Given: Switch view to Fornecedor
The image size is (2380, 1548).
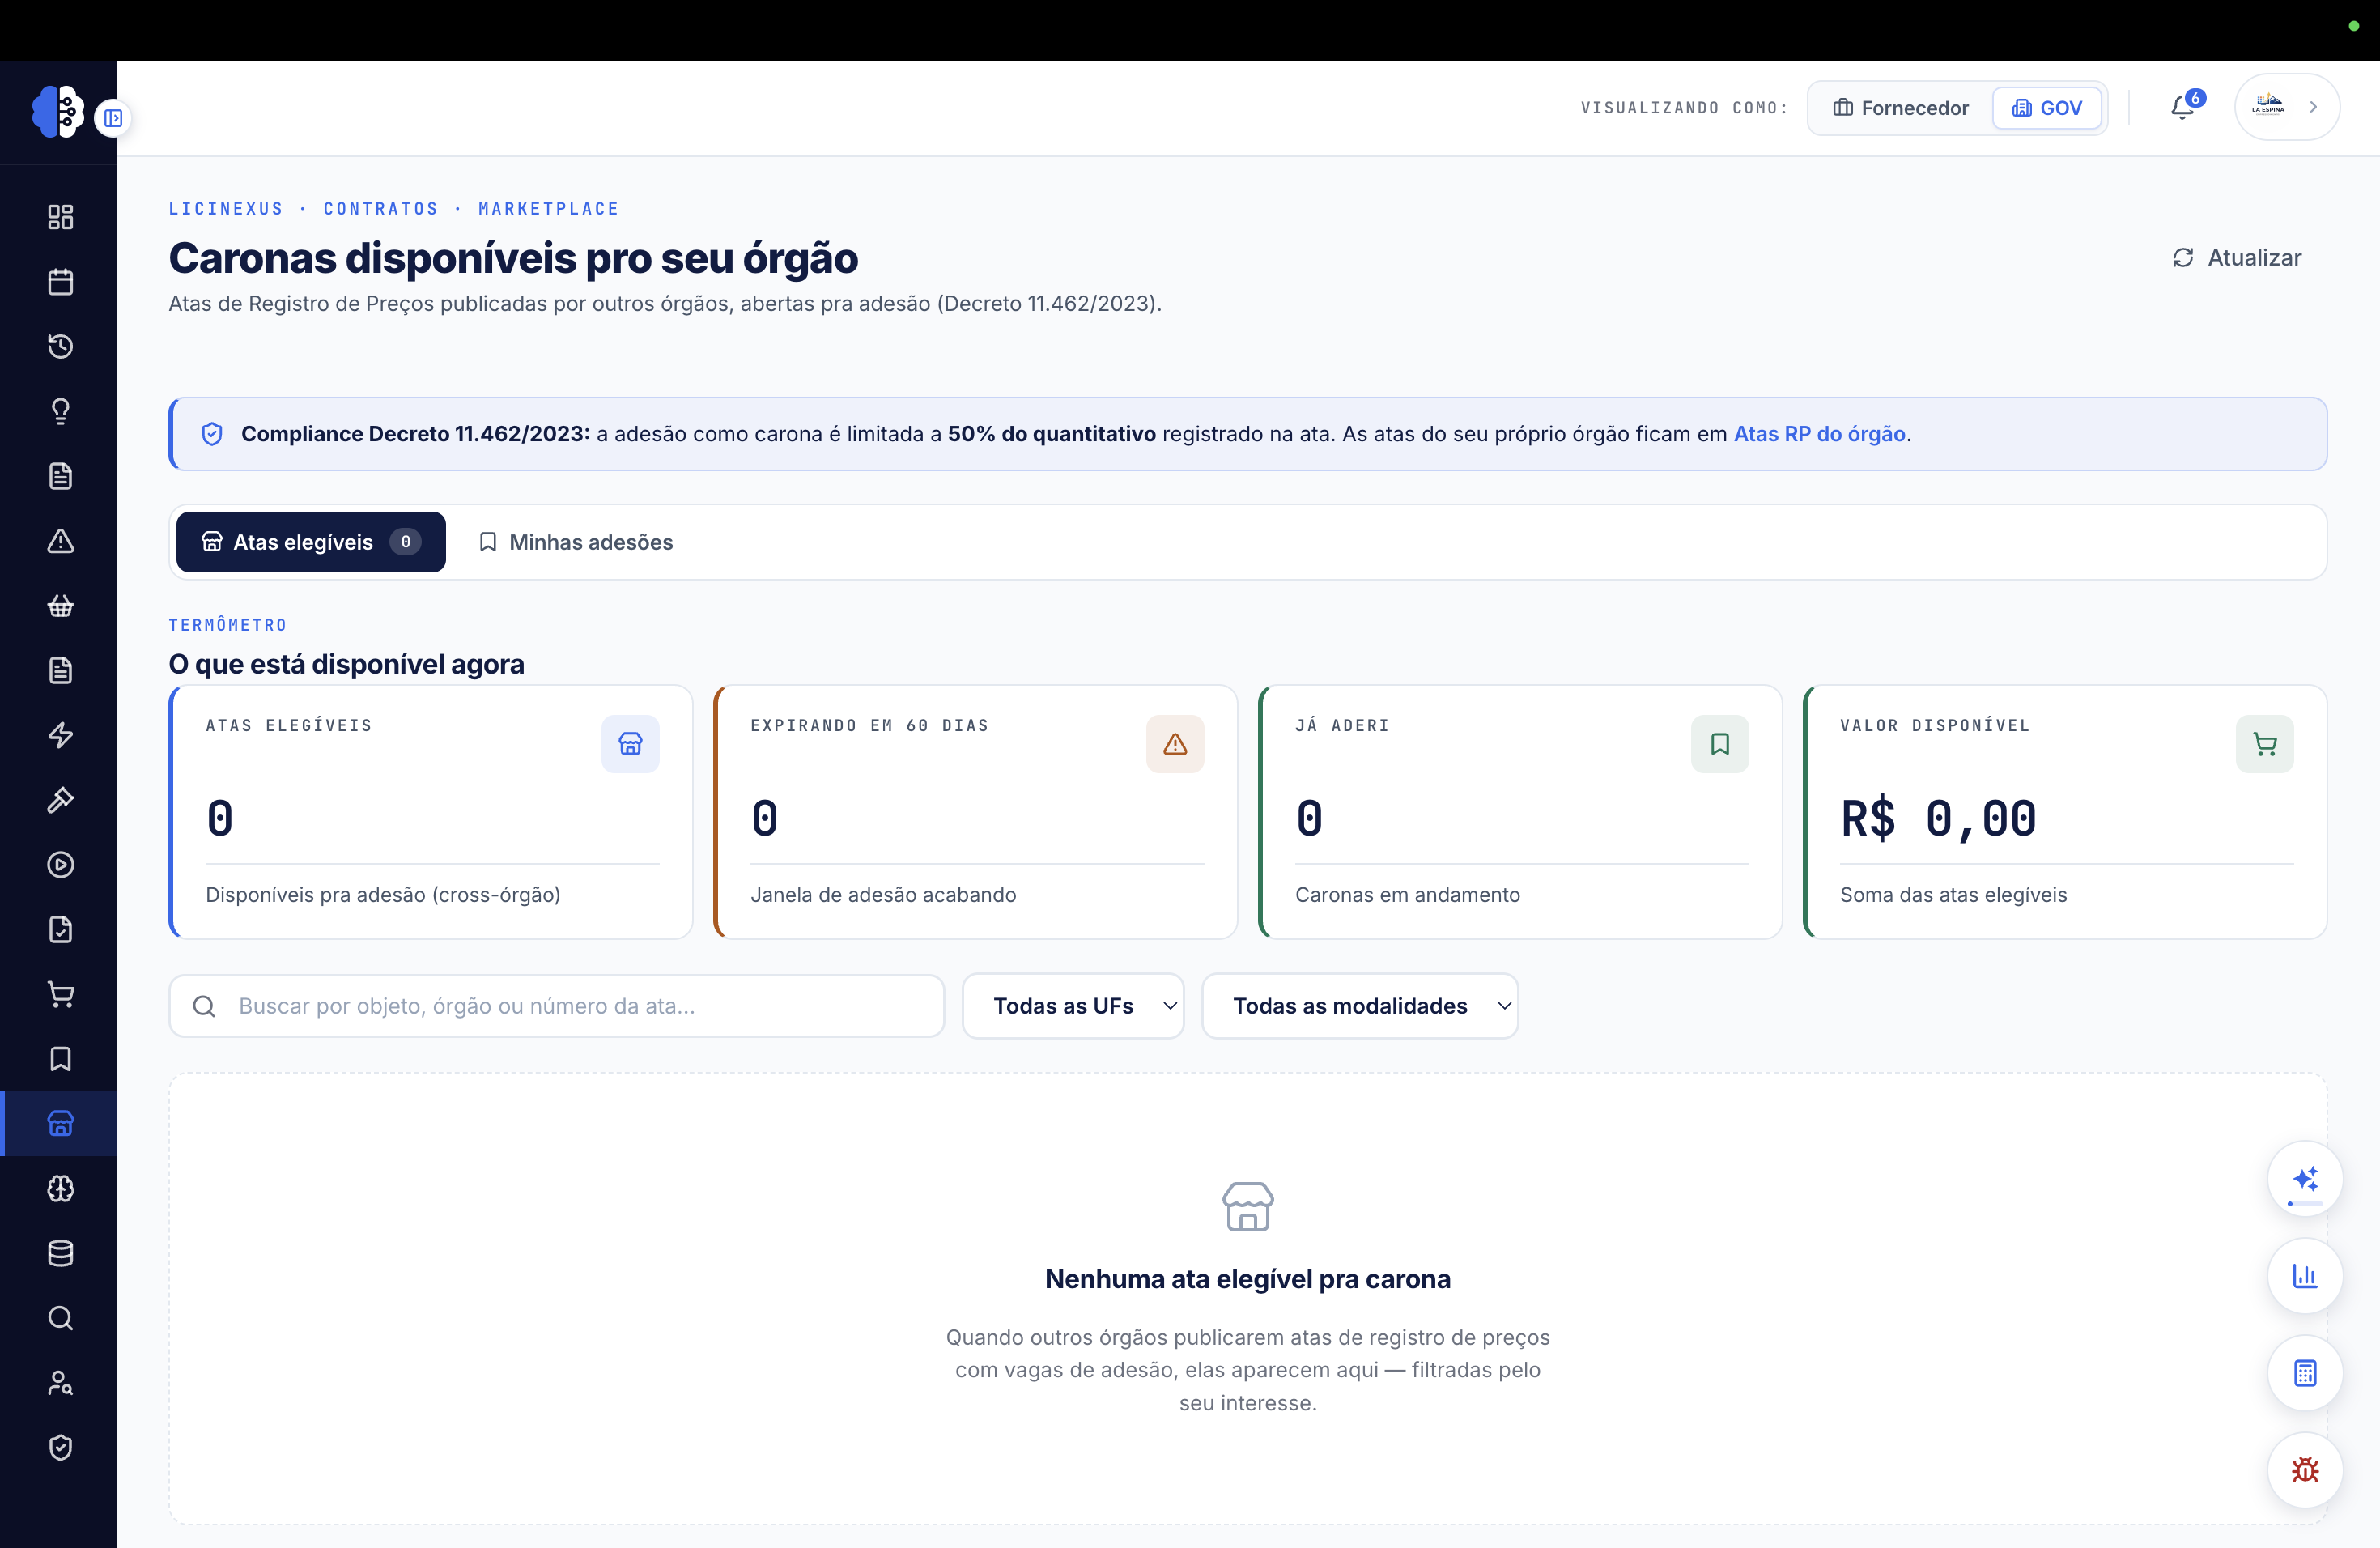Looking at the screenshot, I should 1901,108.
